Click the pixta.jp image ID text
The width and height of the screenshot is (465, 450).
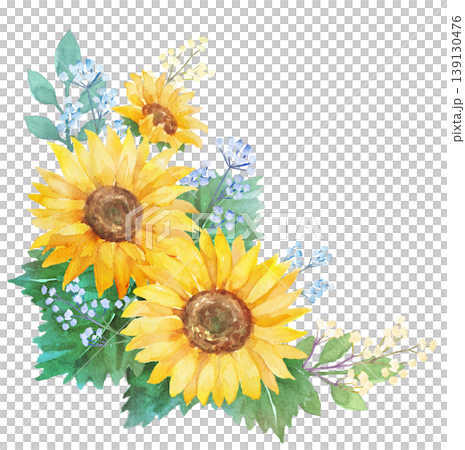point(457,79)
